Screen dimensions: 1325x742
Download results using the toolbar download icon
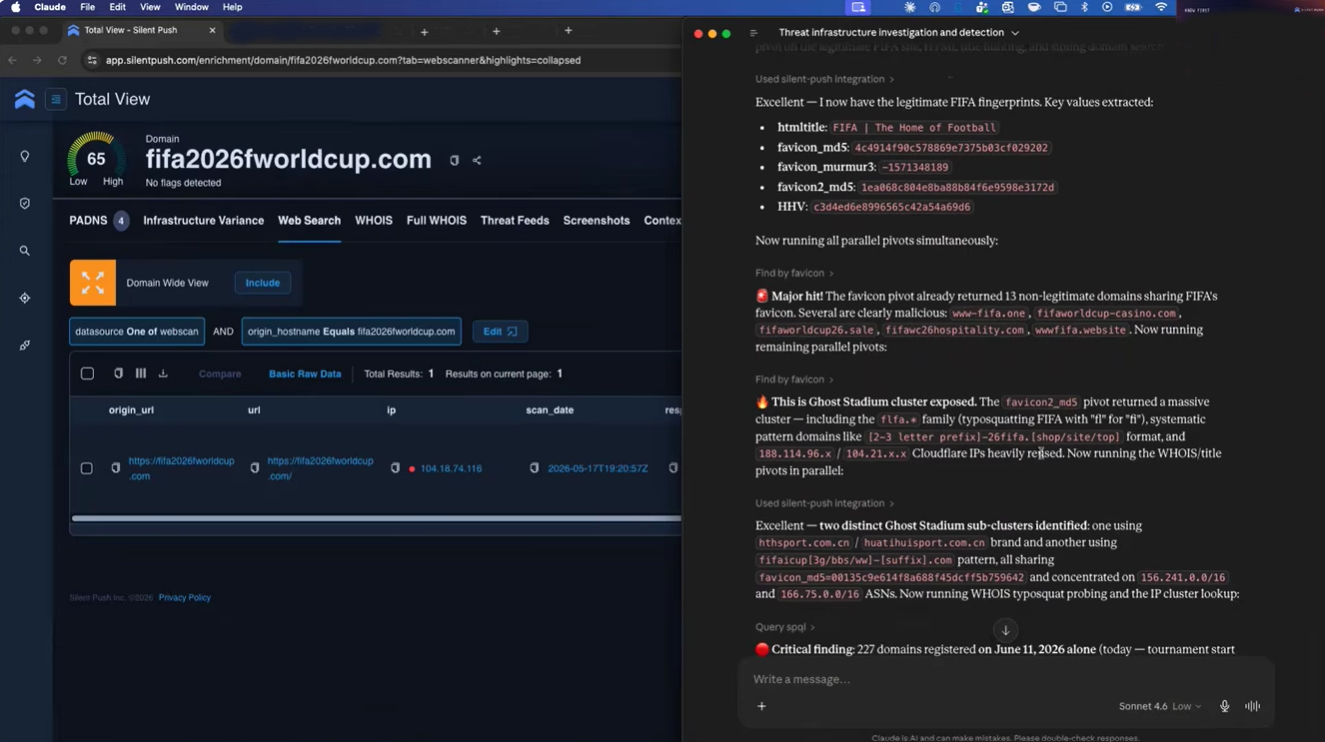163,373
